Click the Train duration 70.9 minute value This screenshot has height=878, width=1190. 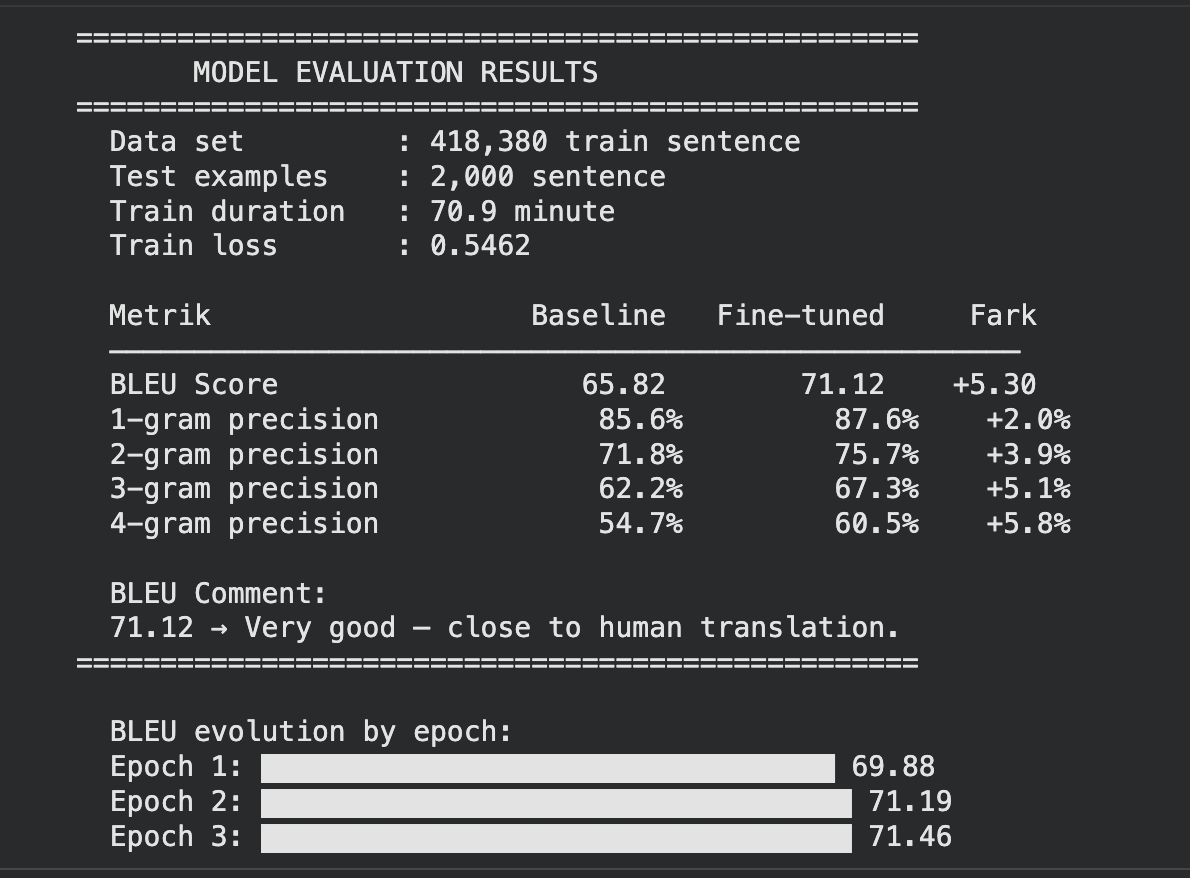[522, 212]
